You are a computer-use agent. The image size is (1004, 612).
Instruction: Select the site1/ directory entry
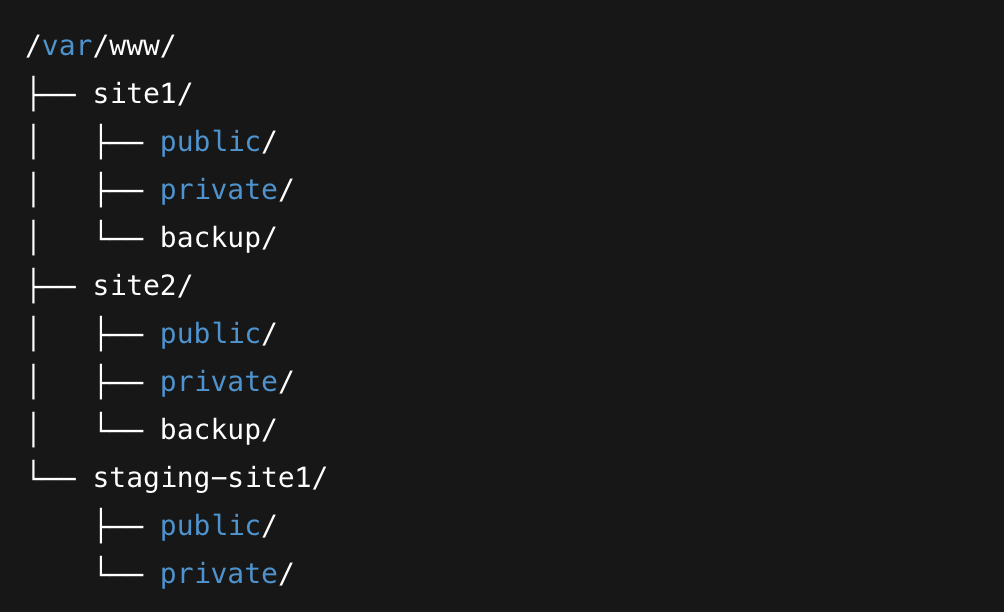[x=142, y=94]
